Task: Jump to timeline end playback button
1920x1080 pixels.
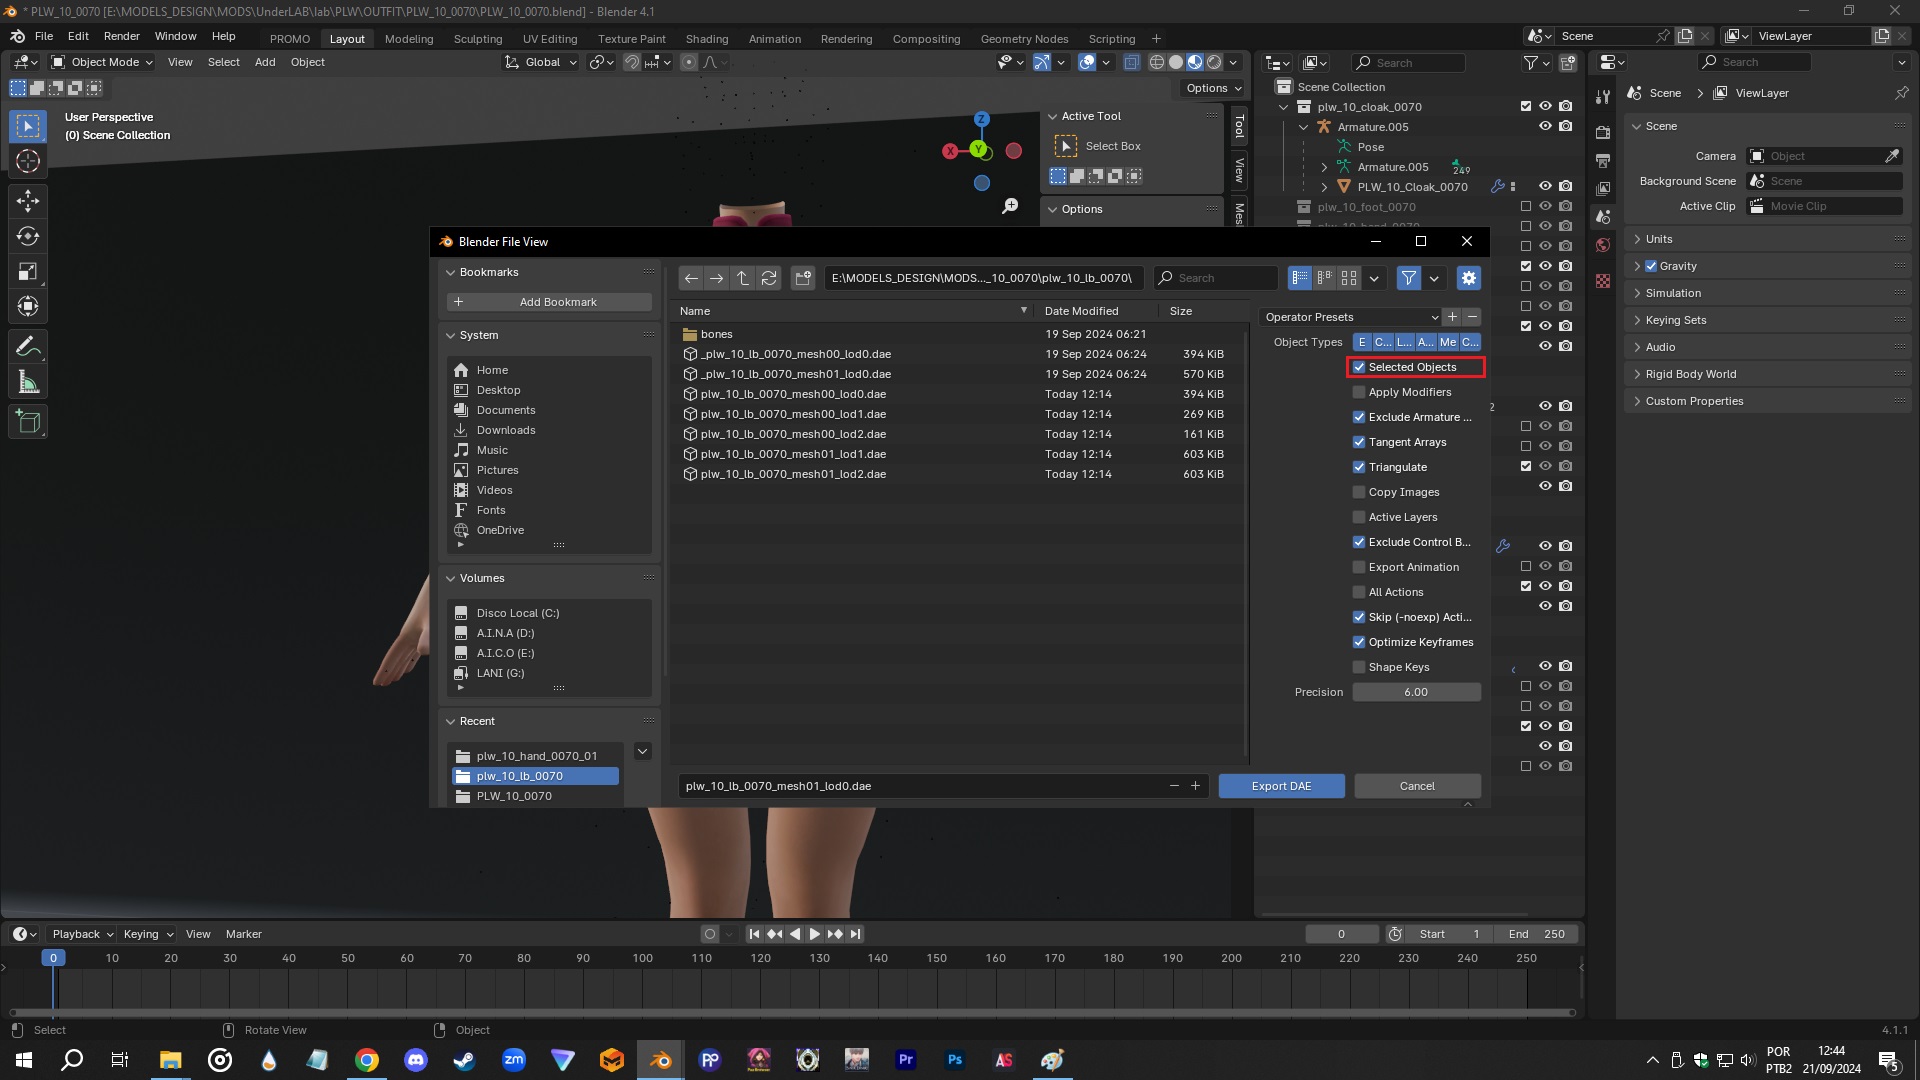Action: 855,934
